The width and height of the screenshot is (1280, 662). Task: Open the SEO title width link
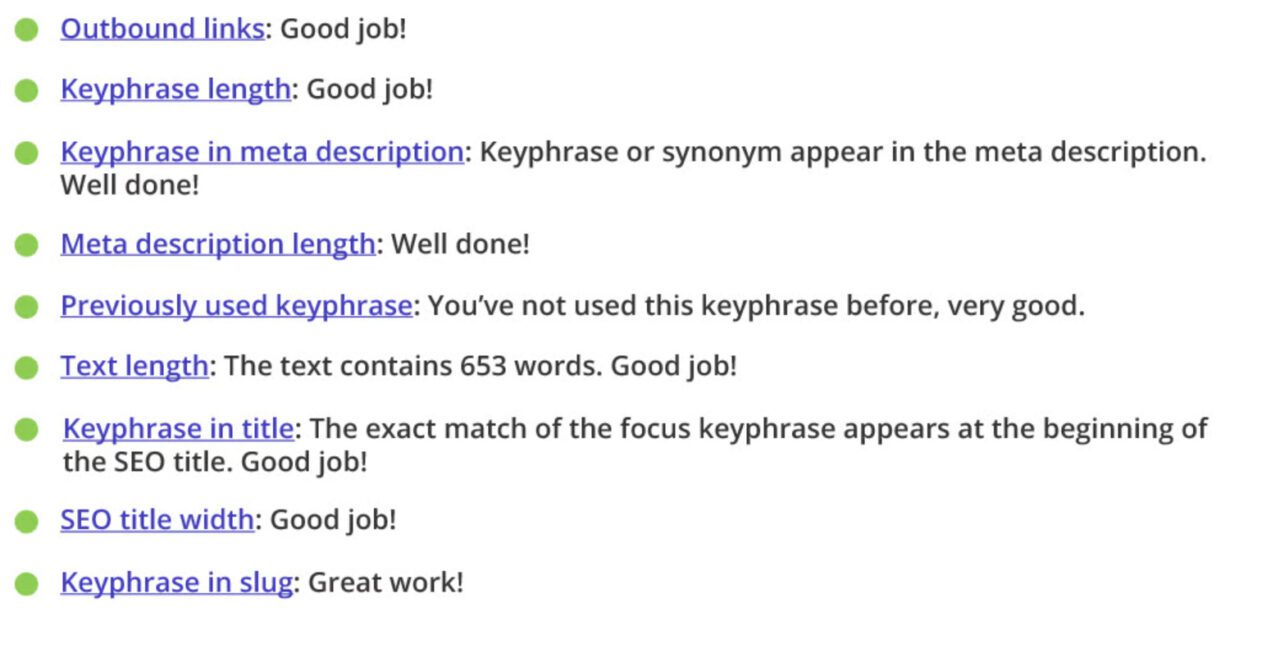point(157,520)
